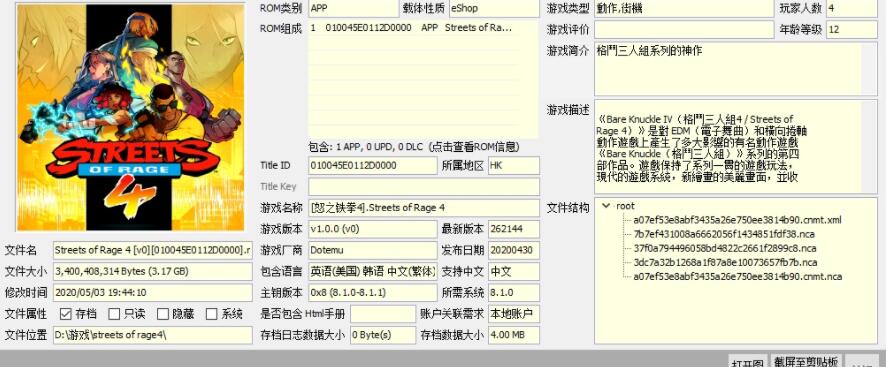Select a07ef53e8abf3435a26e750ee3814b90.cnmt.xml in file tree
Viewport: 887px width, 367px height.
(x=737, y=220)
